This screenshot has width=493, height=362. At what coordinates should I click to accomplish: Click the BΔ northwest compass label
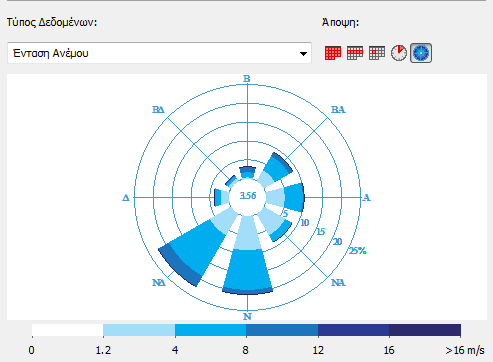(x=158, y=110)
